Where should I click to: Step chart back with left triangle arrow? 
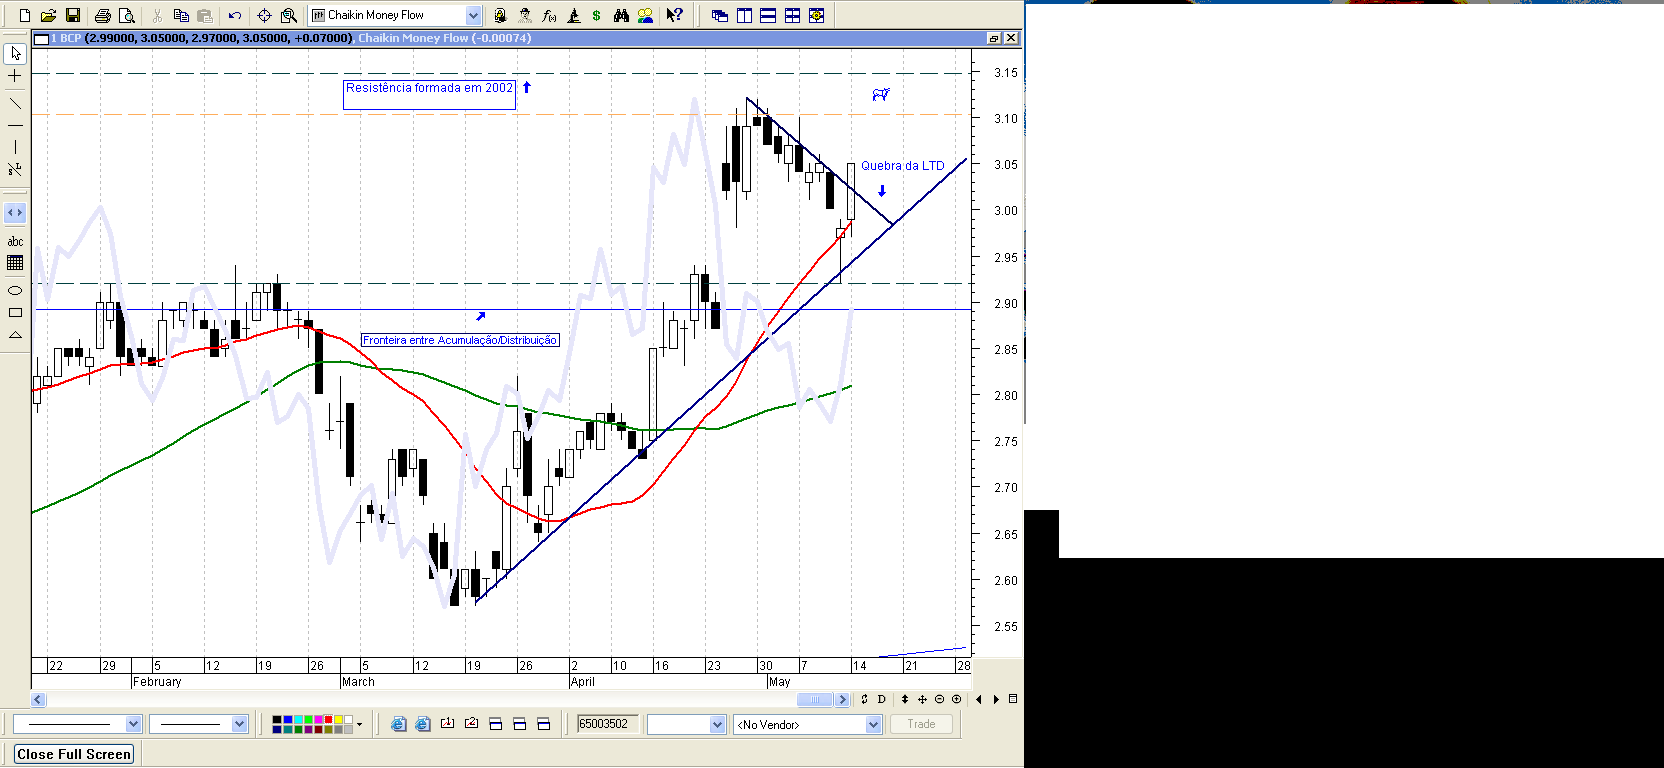(979, 700)
